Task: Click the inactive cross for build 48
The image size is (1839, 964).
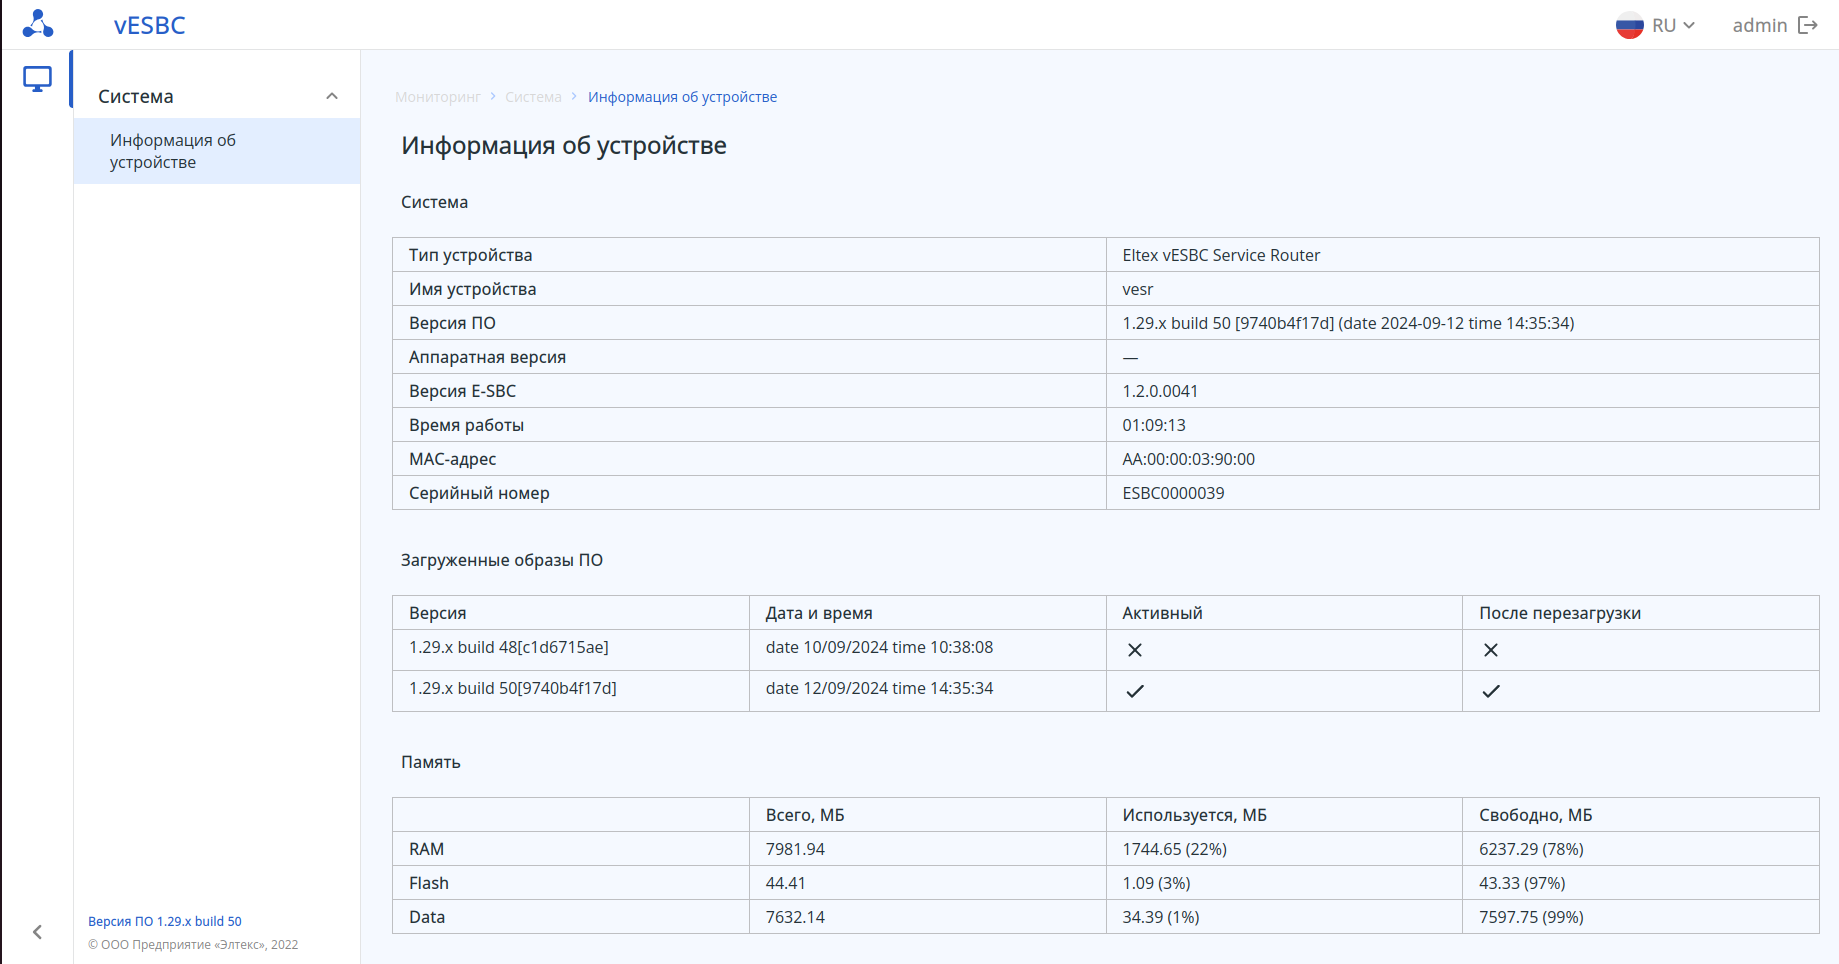Action: (x=1135, y=650)
